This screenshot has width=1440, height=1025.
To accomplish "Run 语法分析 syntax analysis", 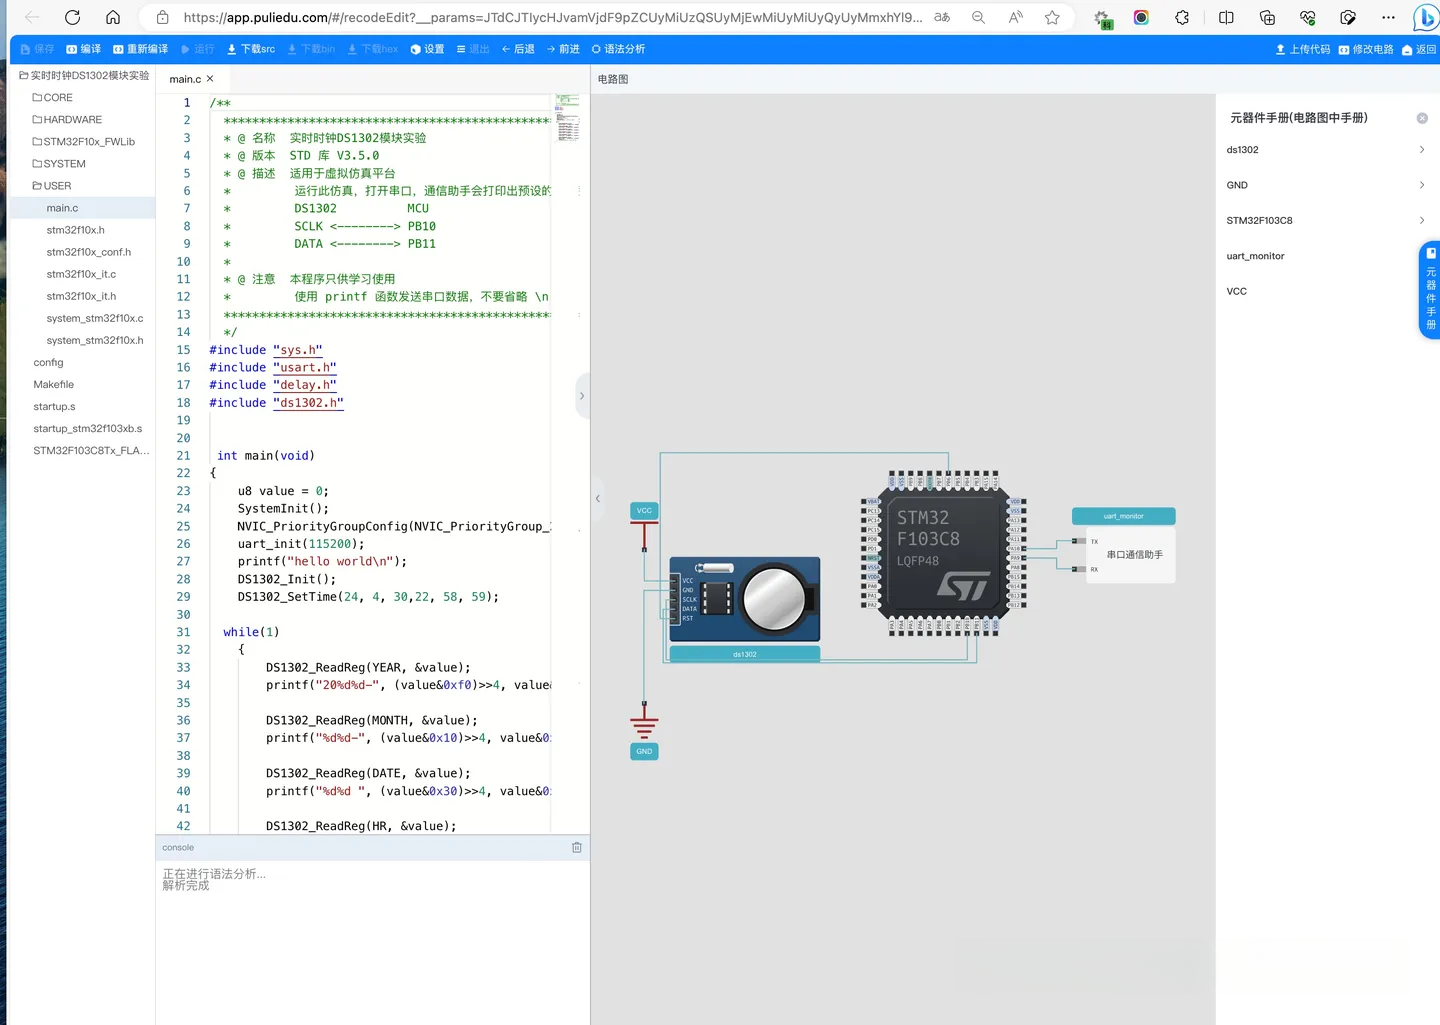I will 618,49.
